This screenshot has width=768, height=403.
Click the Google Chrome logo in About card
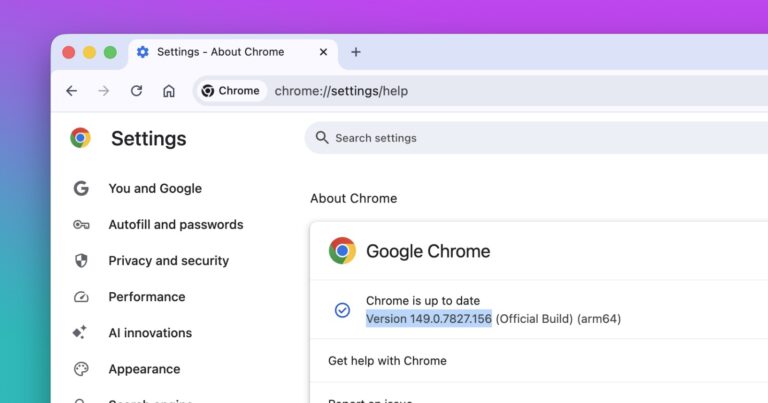click(x=342, y=251)
